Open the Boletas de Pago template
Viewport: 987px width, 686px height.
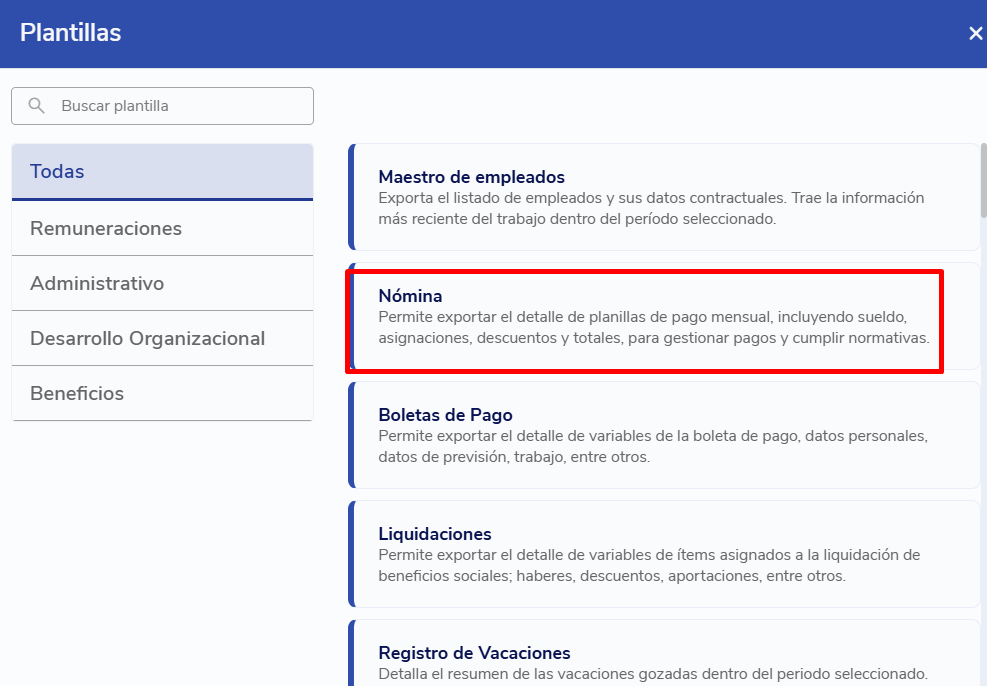coord(445,415)
